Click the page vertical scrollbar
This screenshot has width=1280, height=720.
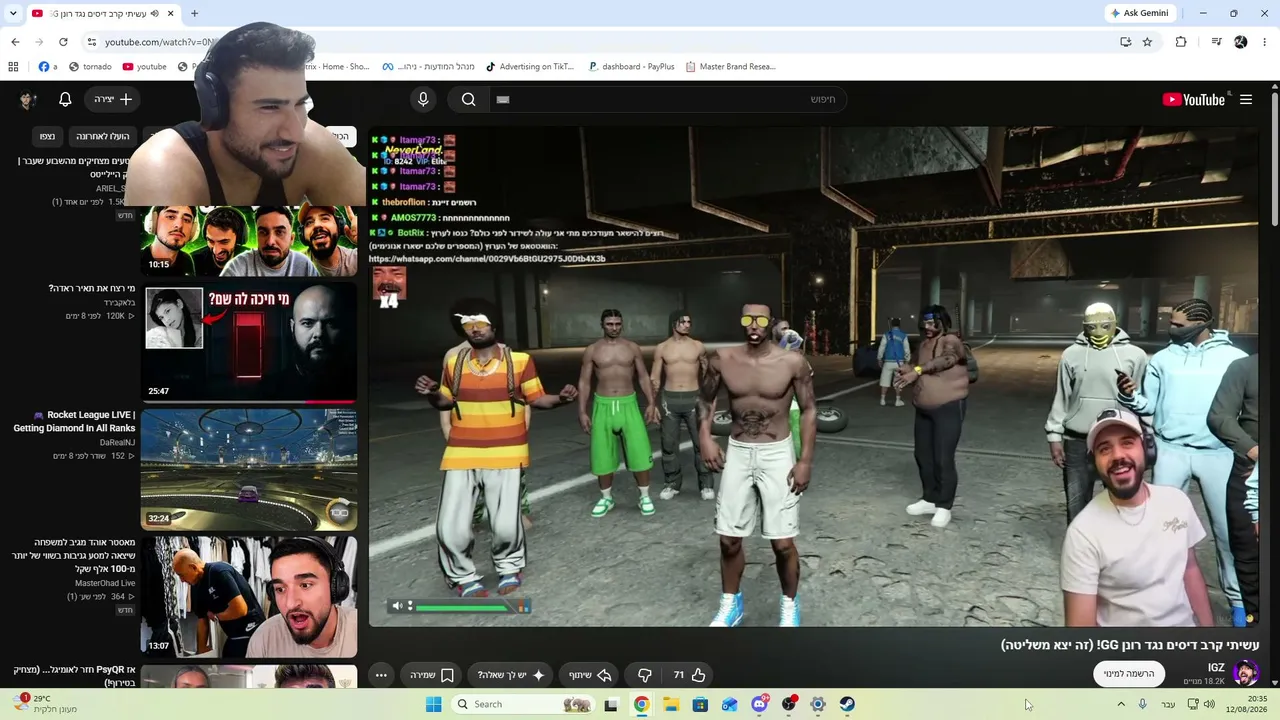(1274, 160)
